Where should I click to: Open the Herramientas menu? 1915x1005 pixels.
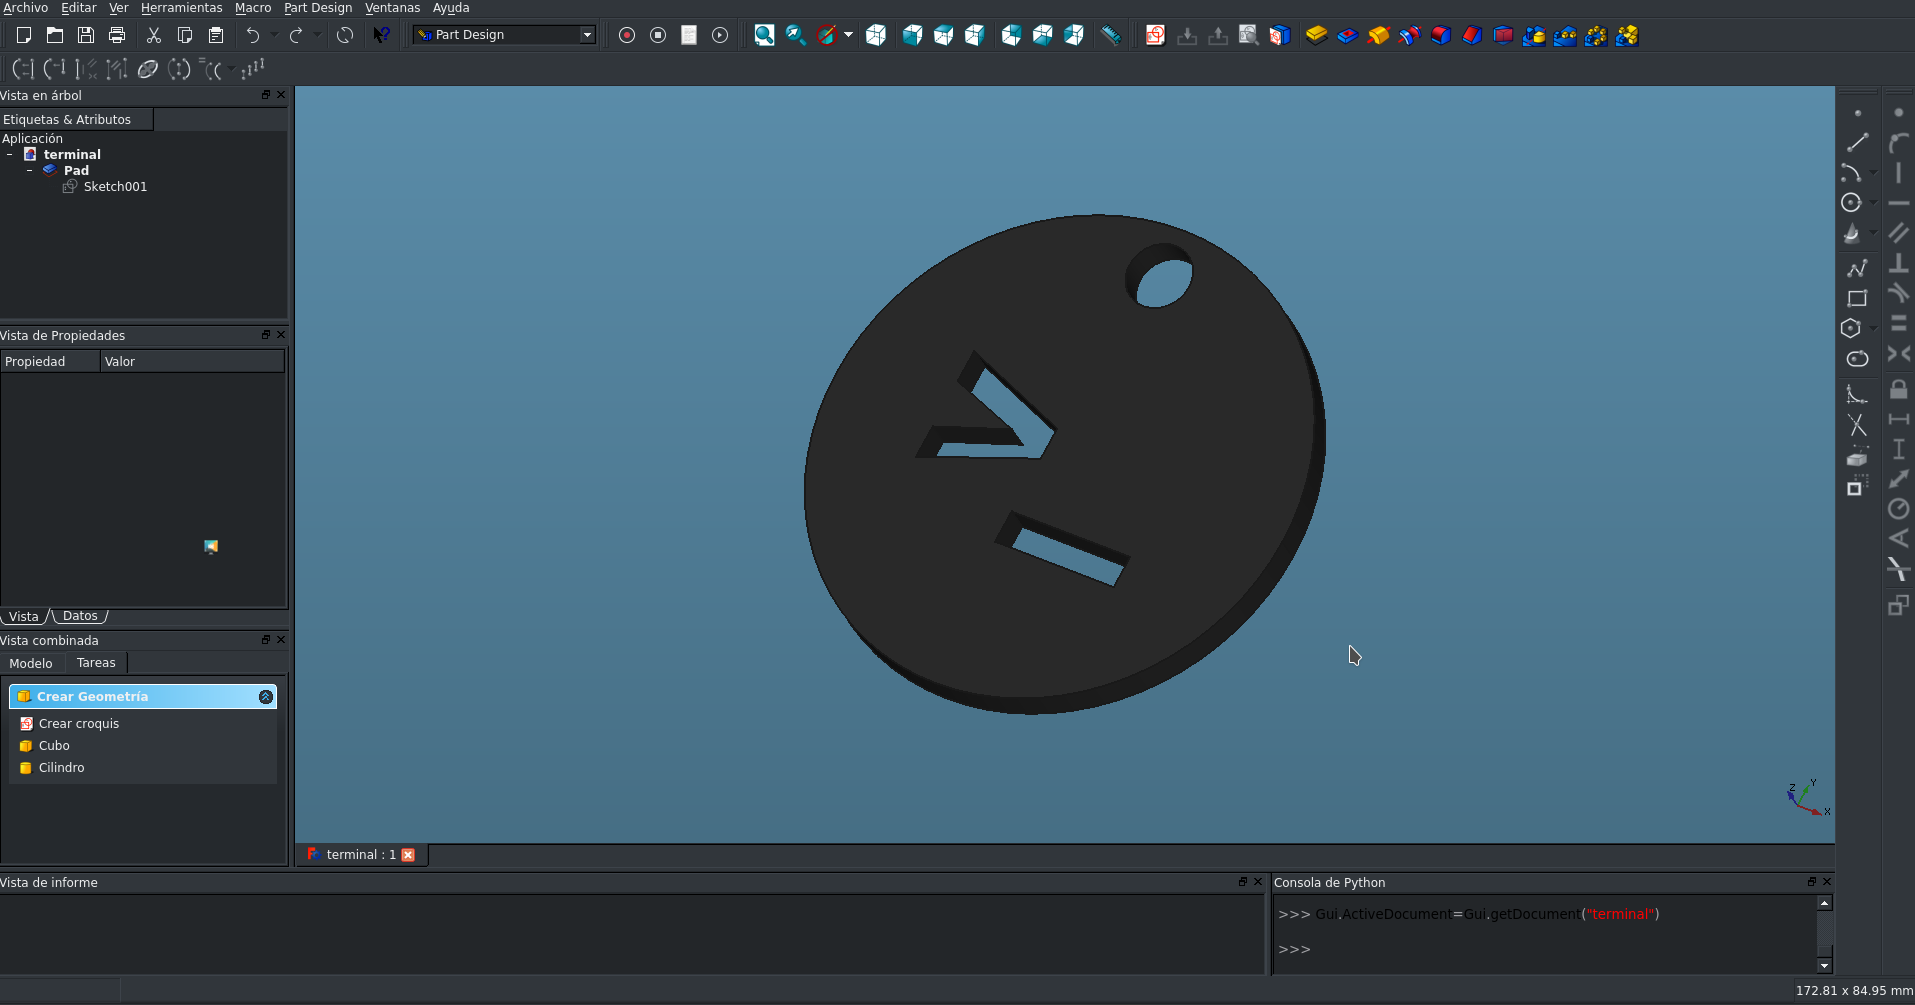pyautogui.click(x=182, y=8)
